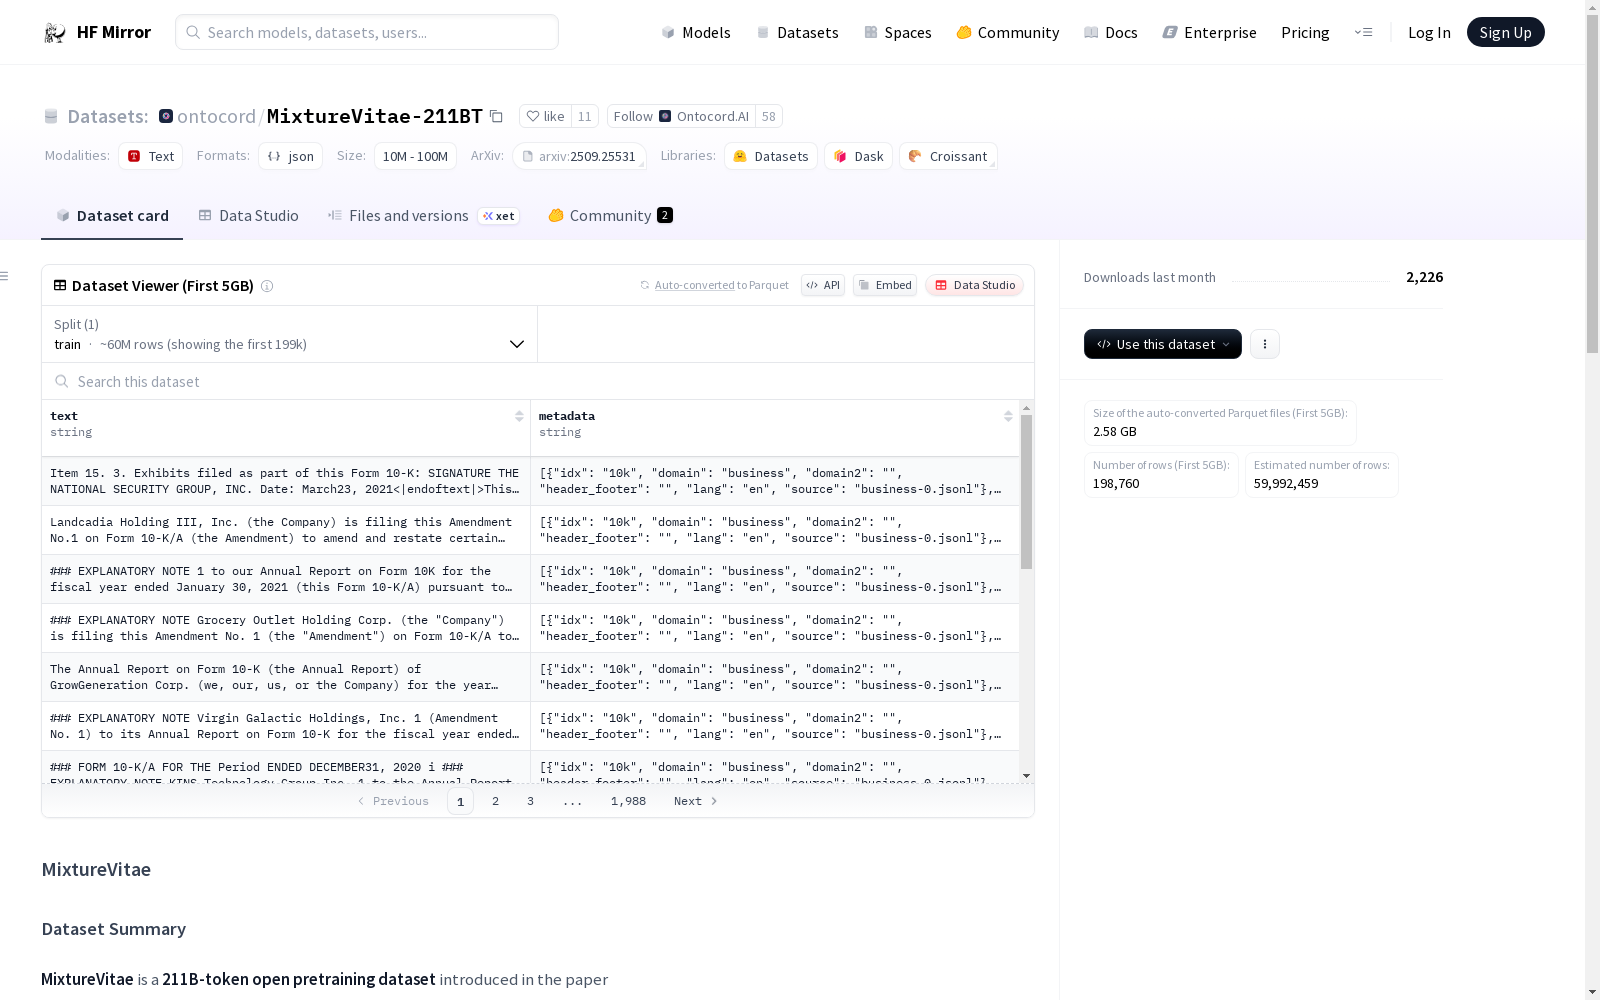Select the json format tag
Screen dimensions: 1600x1000
click(291, 156)
